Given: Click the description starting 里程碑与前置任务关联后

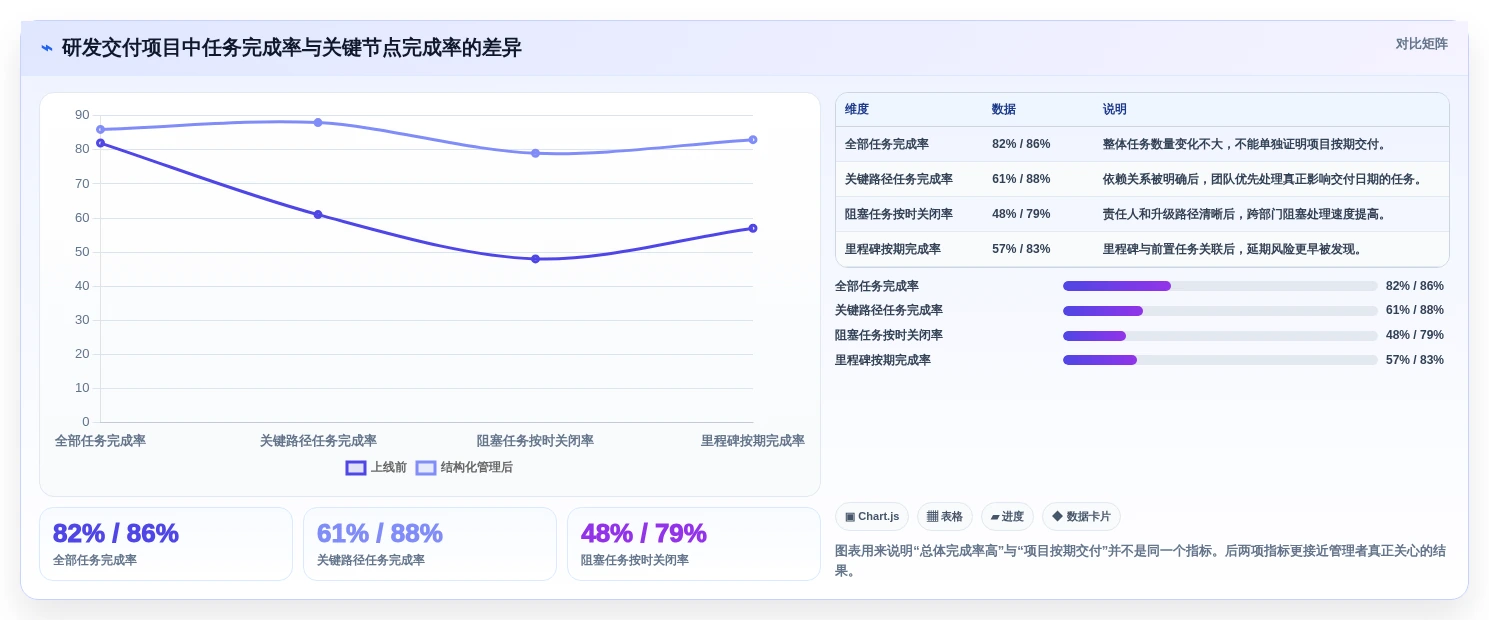Looking at the screenshot, I should point(1234,249).
